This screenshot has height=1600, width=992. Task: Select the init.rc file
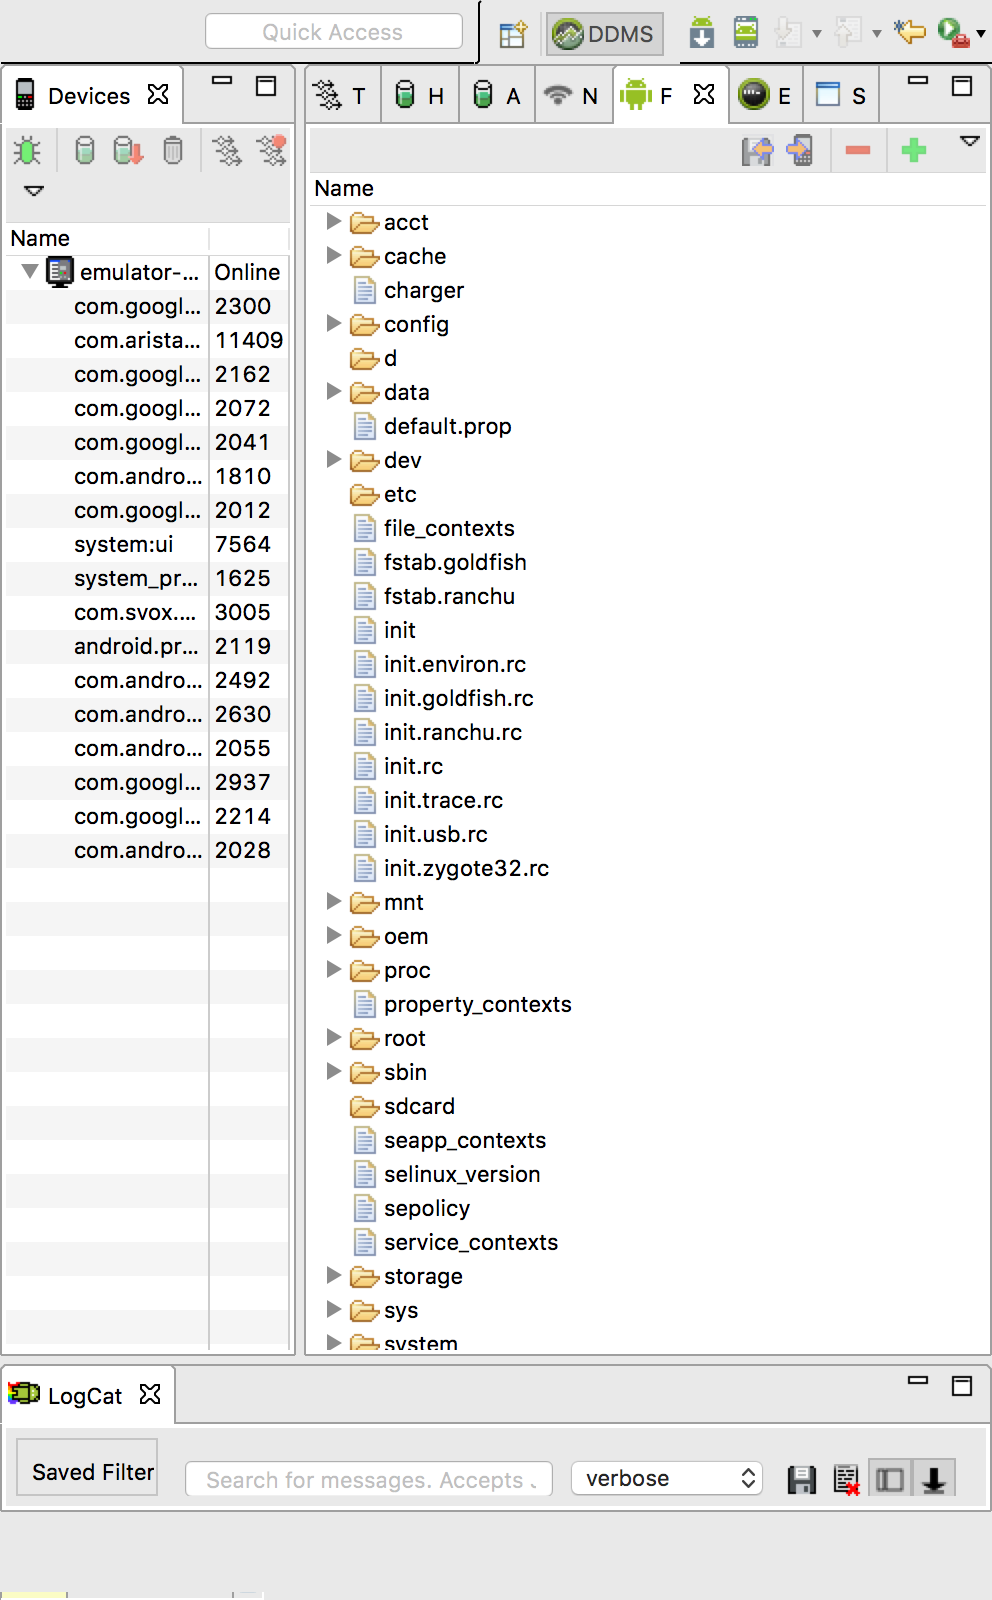point(413,766)
